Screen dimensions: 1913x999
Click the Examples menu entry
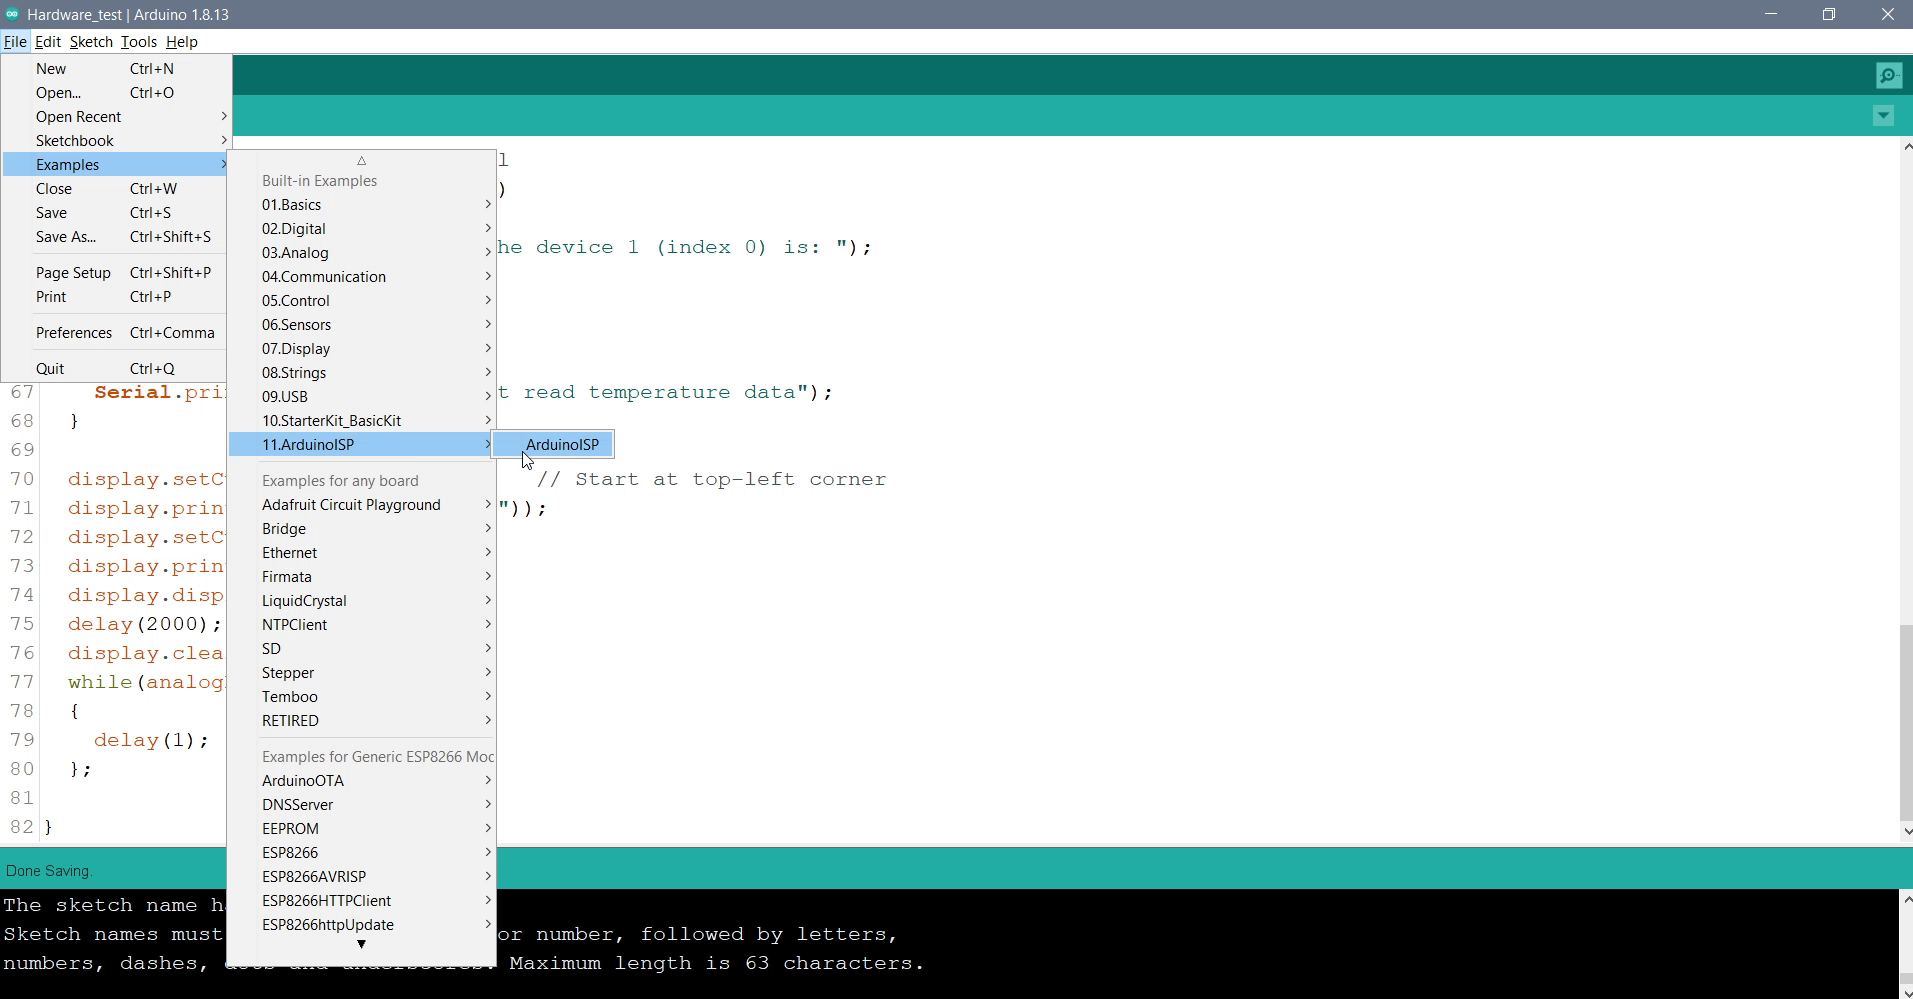click(x=117, y=165)
